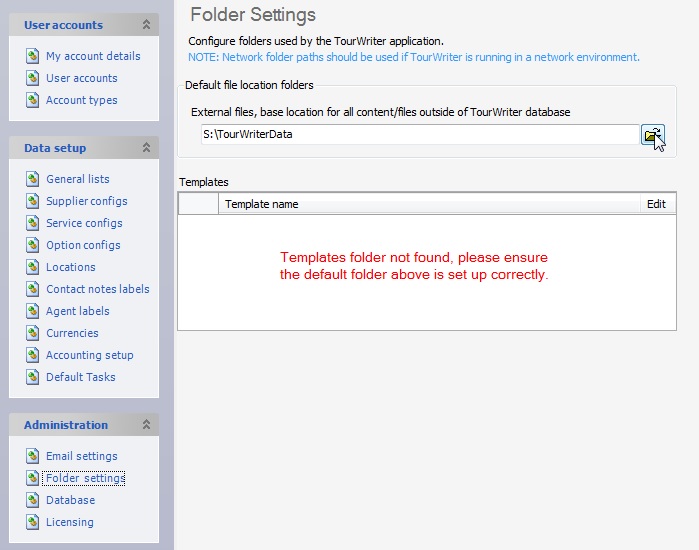Click the external files path field
699x550 pixels.
click(x=417, y=134)
